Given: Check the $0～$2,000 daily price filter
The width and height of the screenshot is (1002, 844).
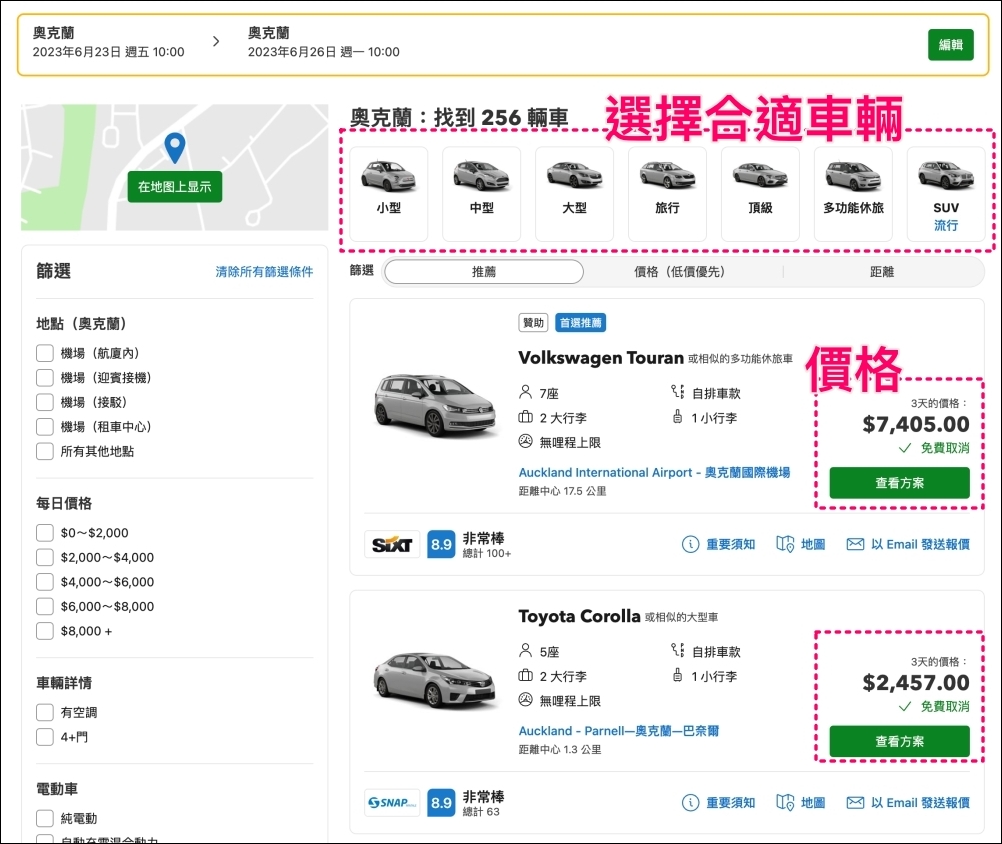Looking at the screenshot, I should point(45,533).
